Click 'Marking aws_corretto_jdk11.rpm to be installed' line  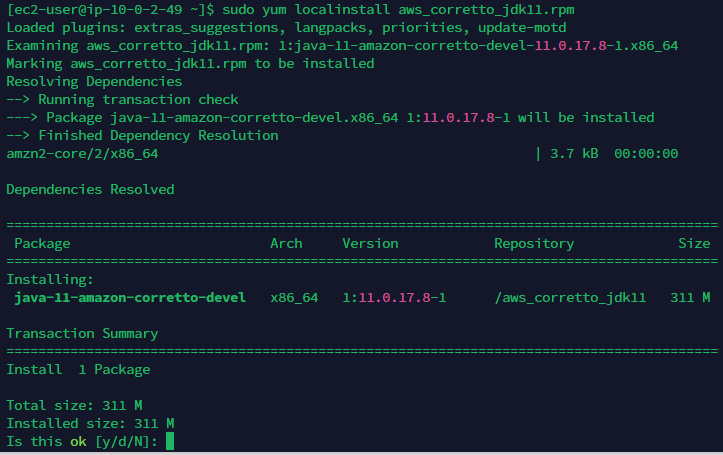tap(190, 64)
